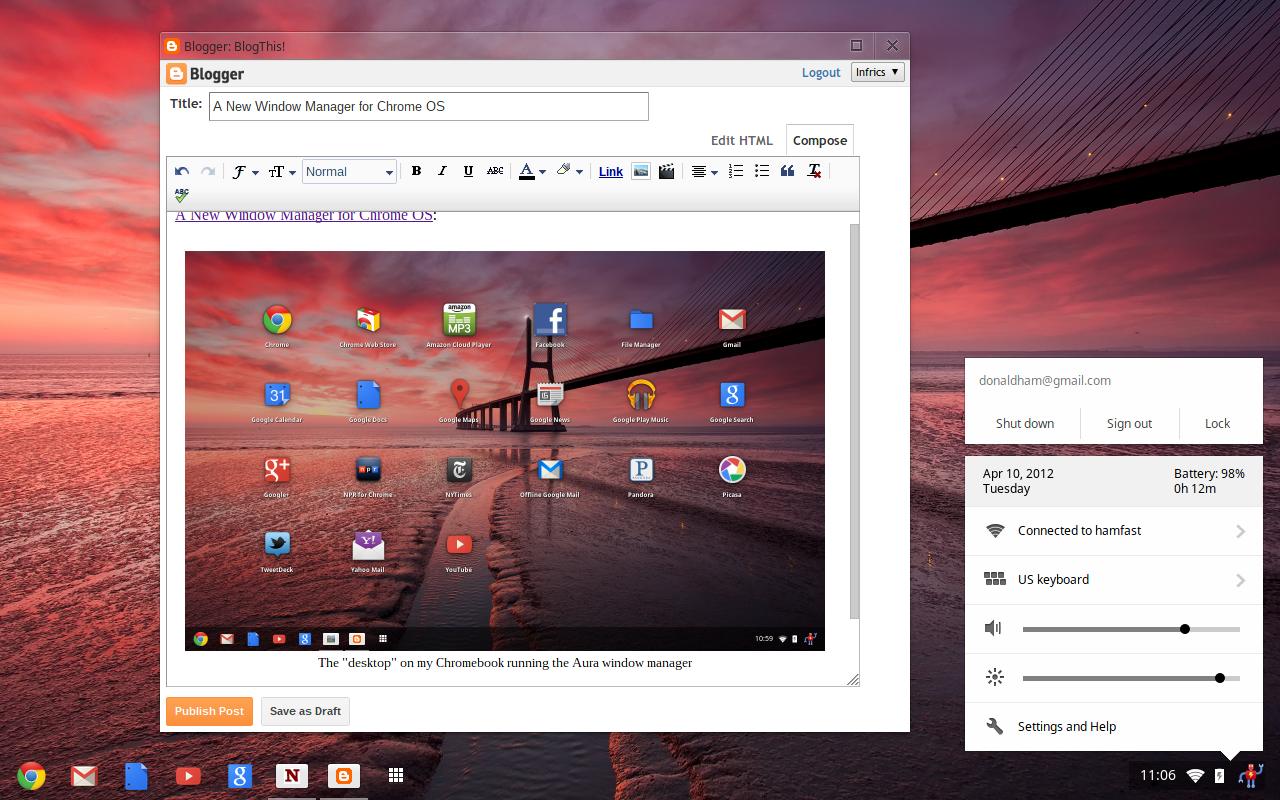Log out of Blogger
Image resolution: width=1280 pixels, height=800 pixels.
click(820, 72)
